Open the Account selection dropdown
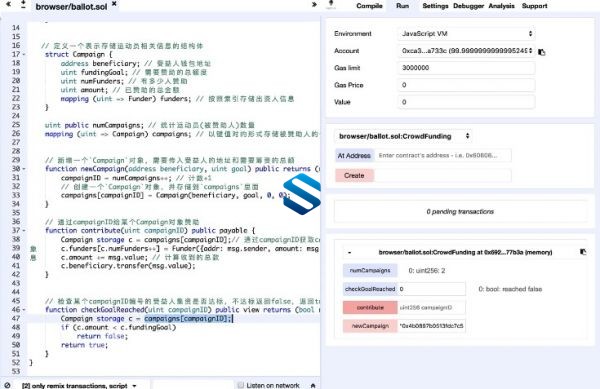The height and width of the screenshot is (389, 600). pyautogui.click(x=466, y=50)
